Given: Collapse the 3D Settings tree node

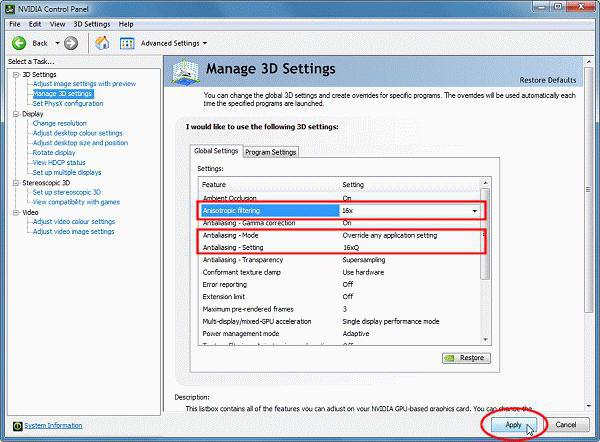Looking at the screenshot, I should (x=14, y=74).
